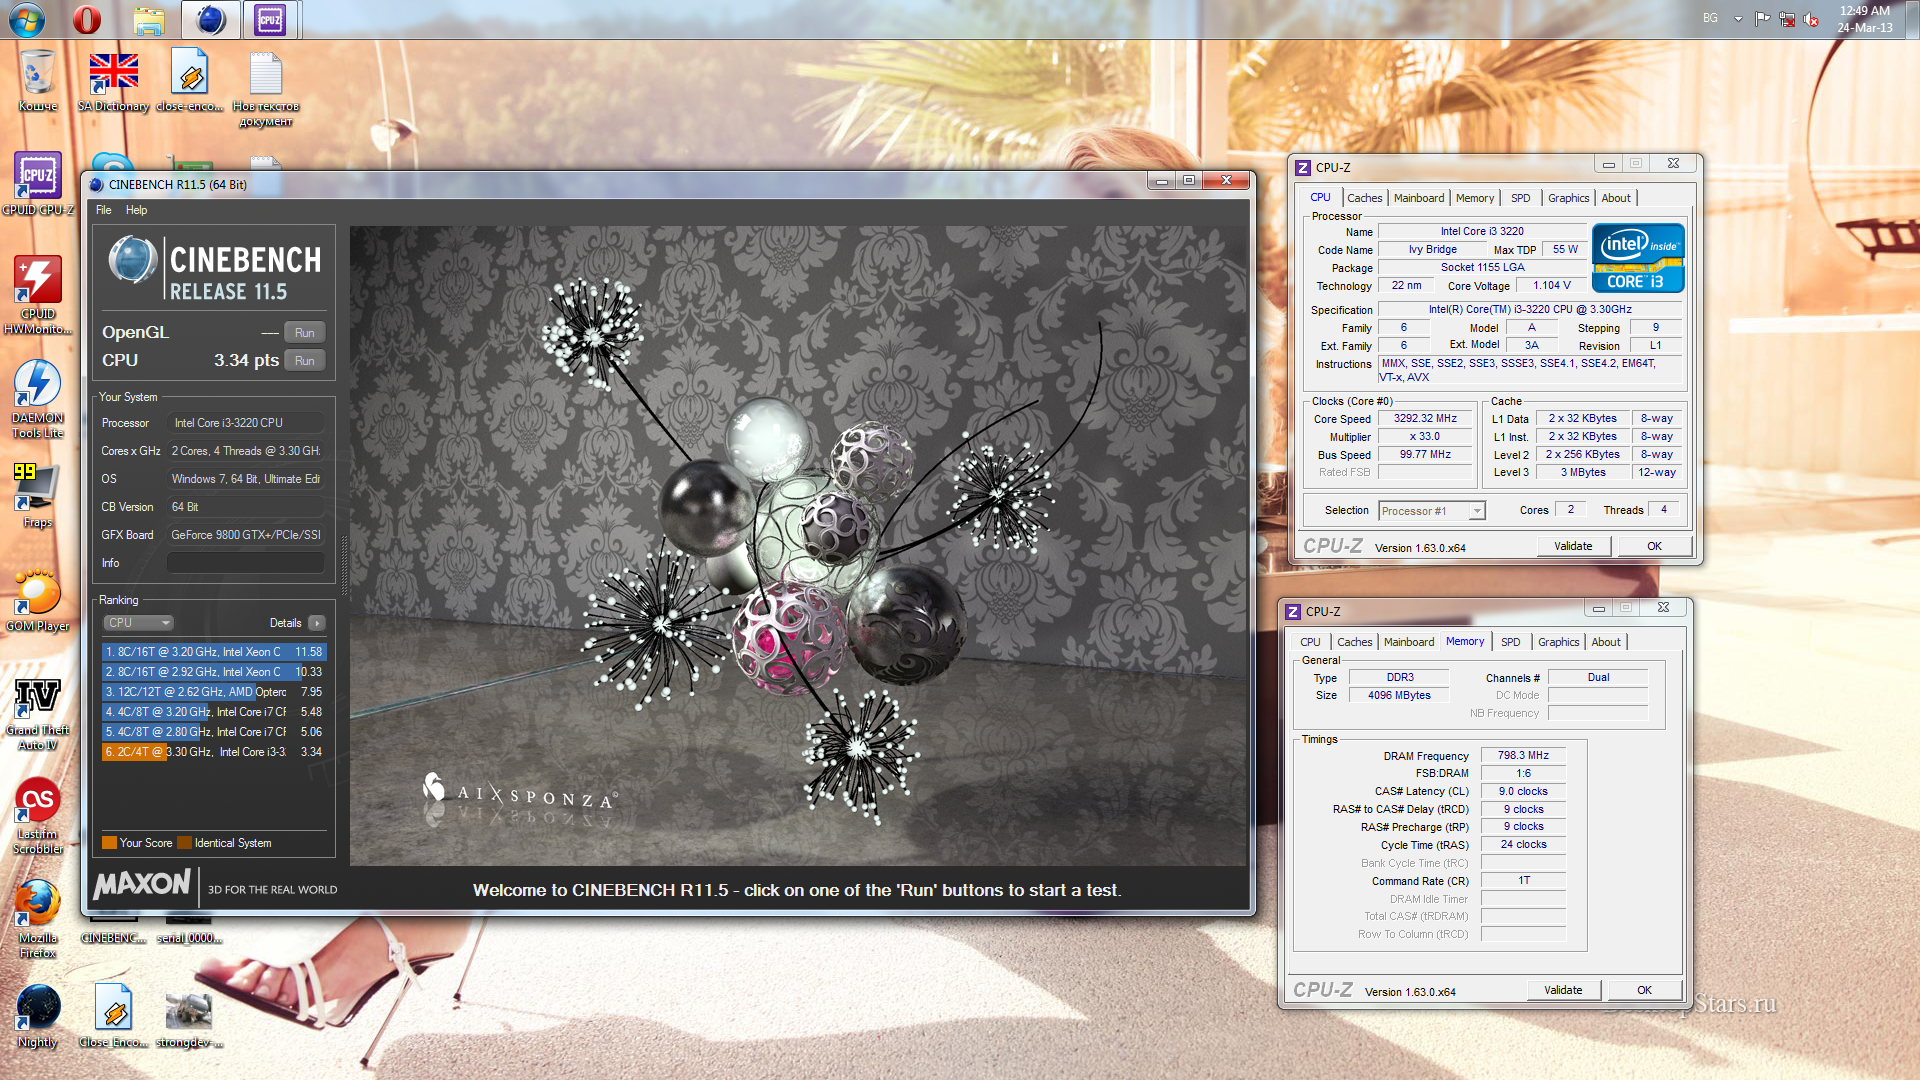Click OK in upper CPU-Z window
The height and width of the screenshot is (1080, 1920).
[x=1654, y=546]
